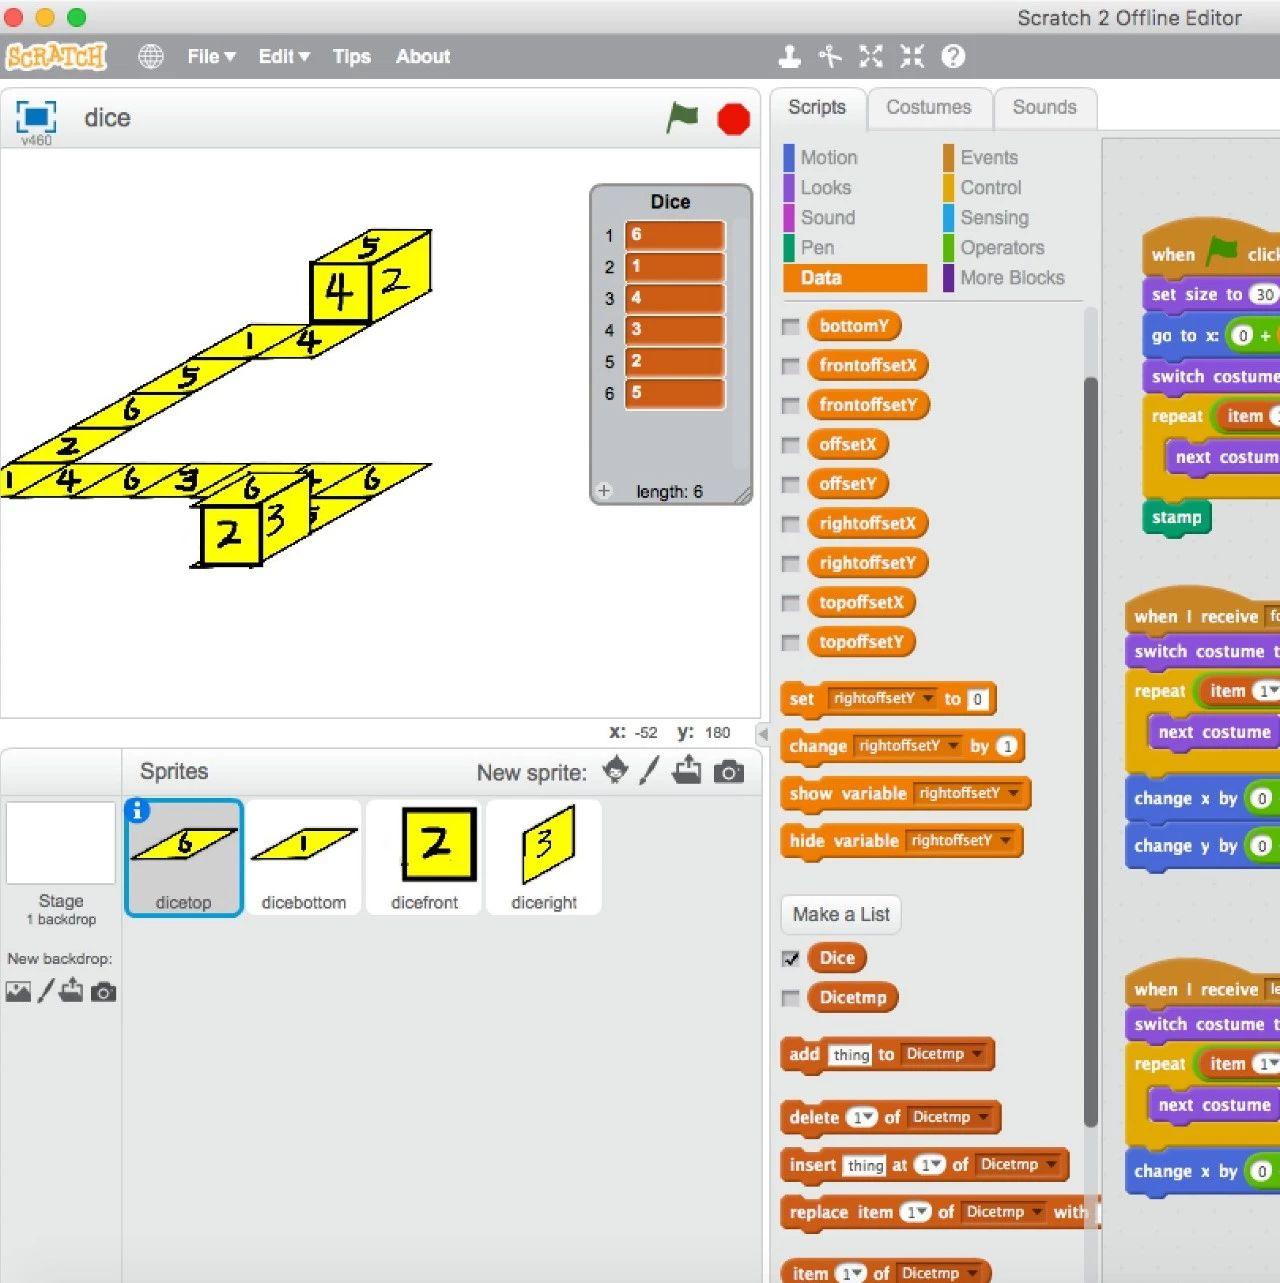Click value field in set rightoffsetY block
This screenshot has height=1283, width=1280.
click(978, 699)
